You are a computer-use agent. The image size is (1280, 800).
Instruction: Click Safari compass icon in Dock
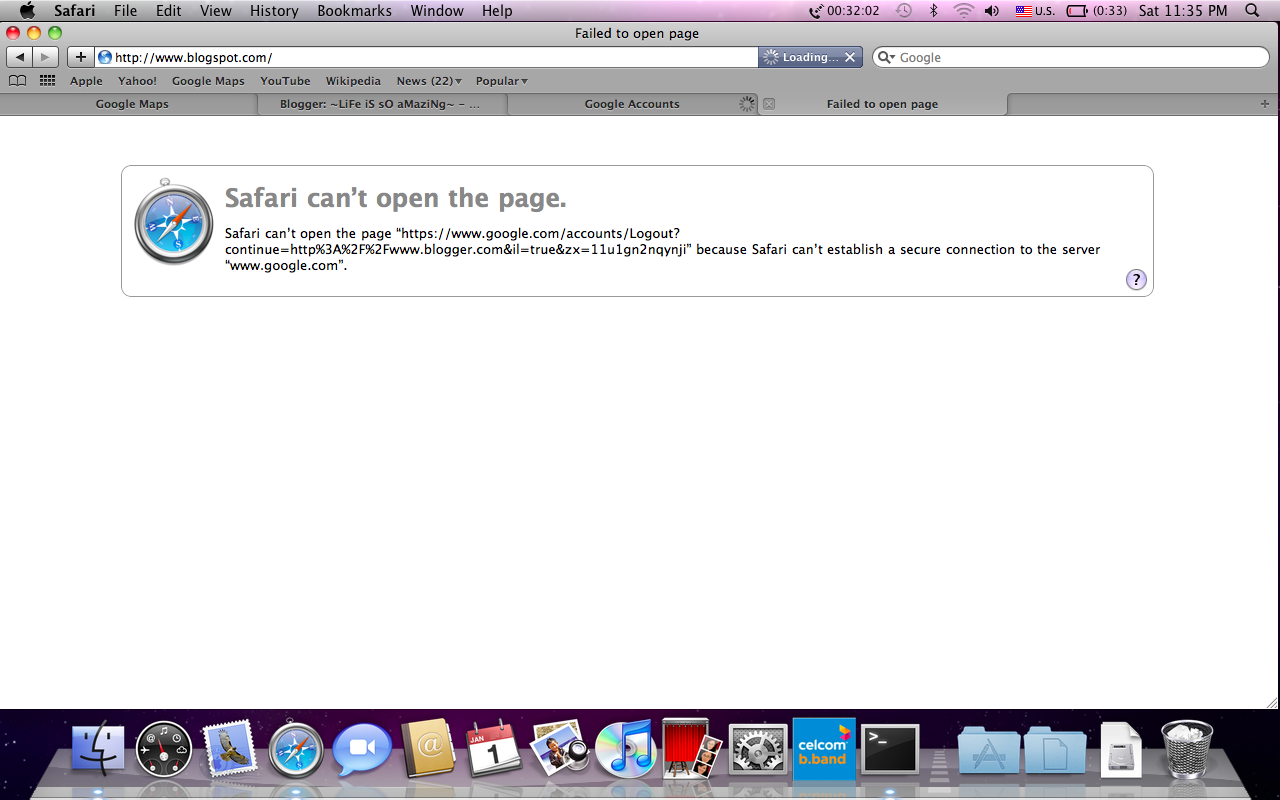point(297,749)
